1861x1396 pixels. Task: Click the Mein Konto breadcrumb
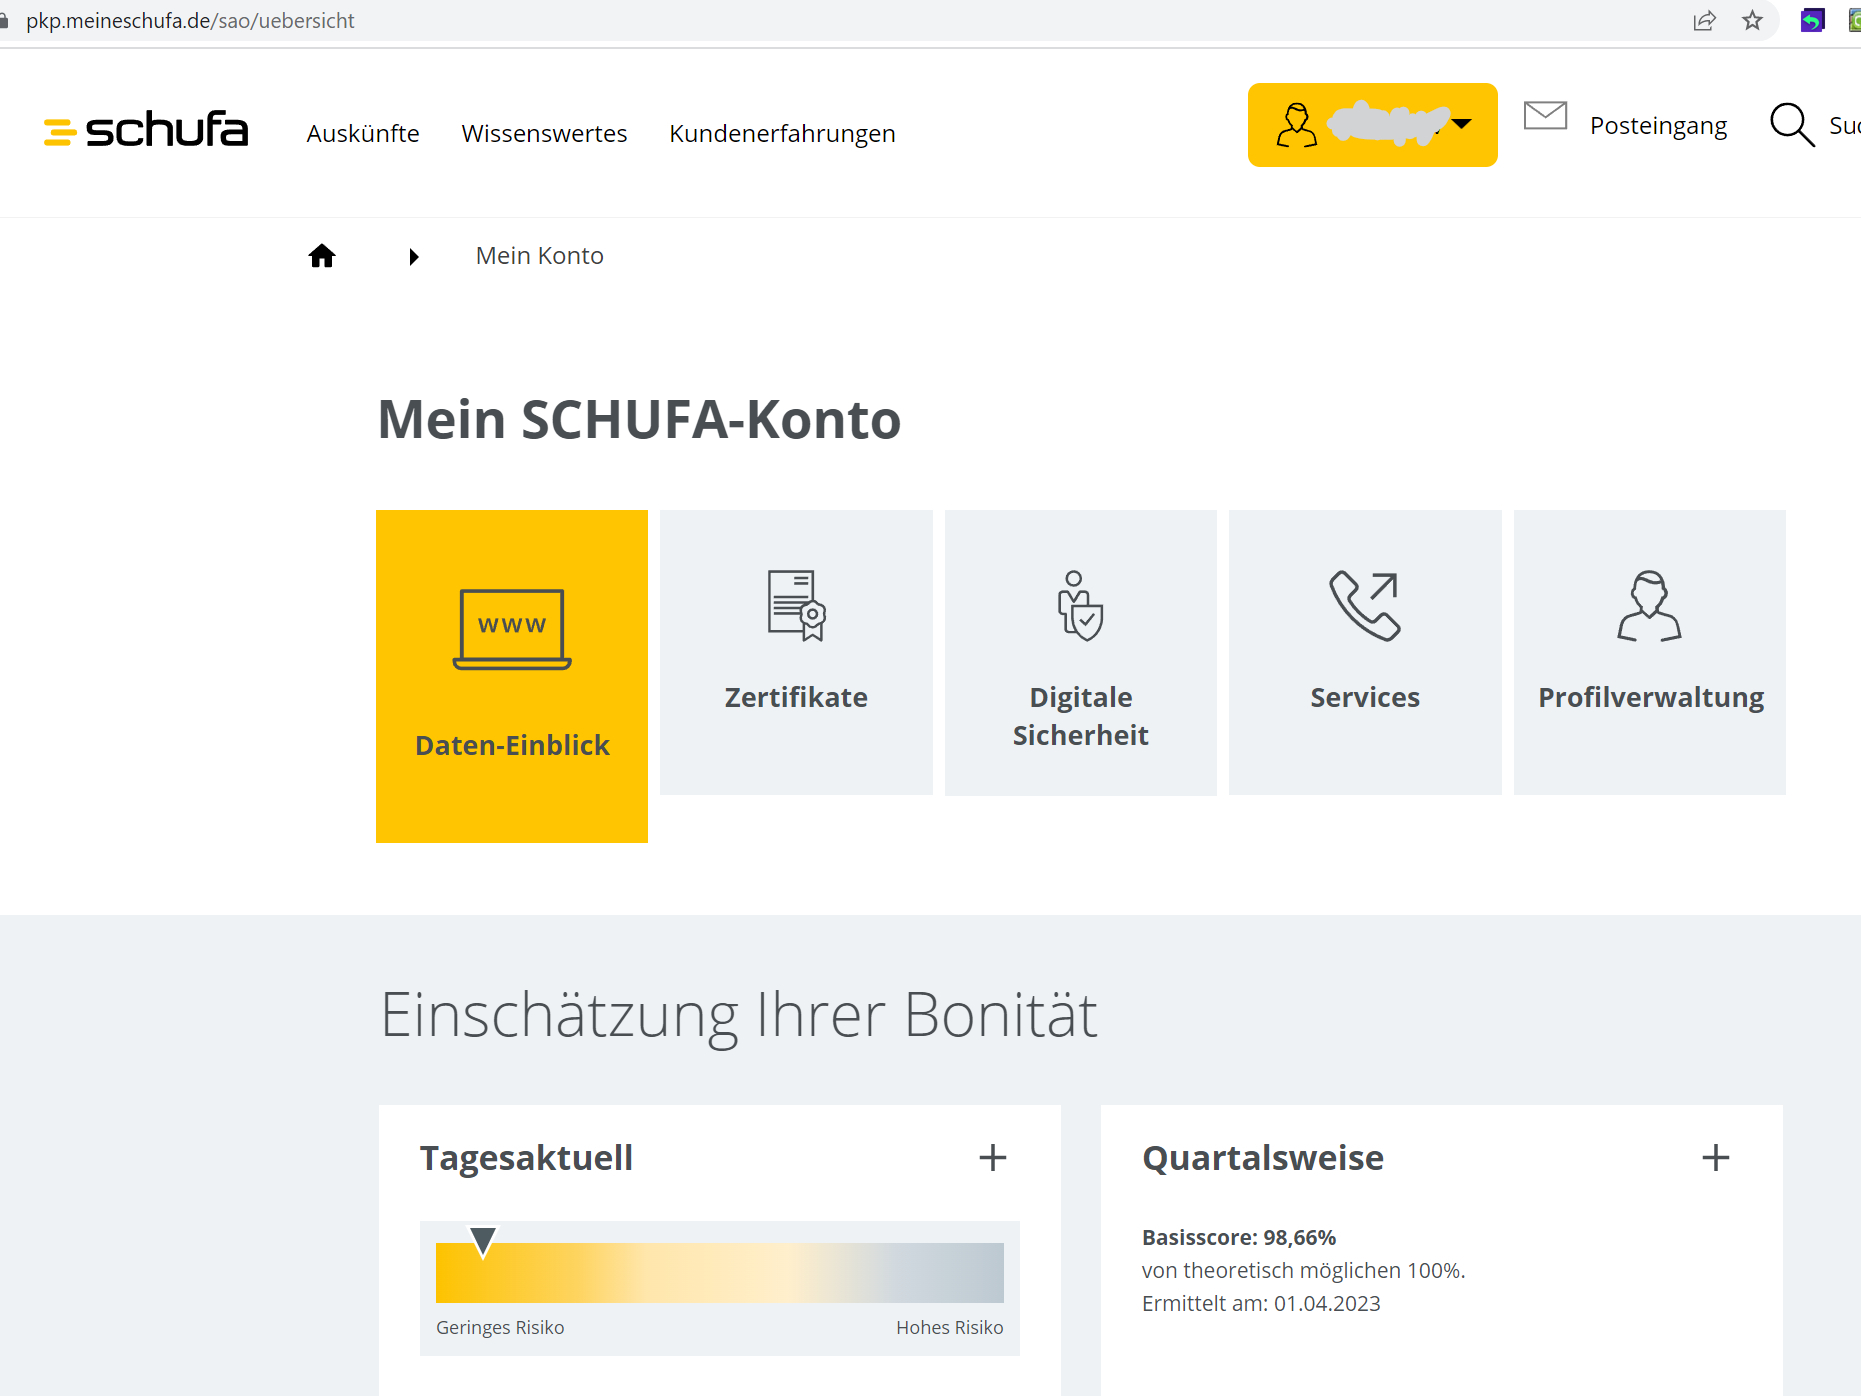[540, 256]
